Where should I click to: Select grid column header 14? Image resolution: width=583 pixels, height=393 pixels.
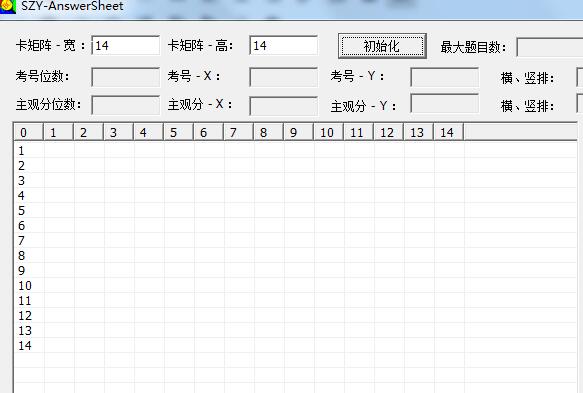[x=448, y=132]
